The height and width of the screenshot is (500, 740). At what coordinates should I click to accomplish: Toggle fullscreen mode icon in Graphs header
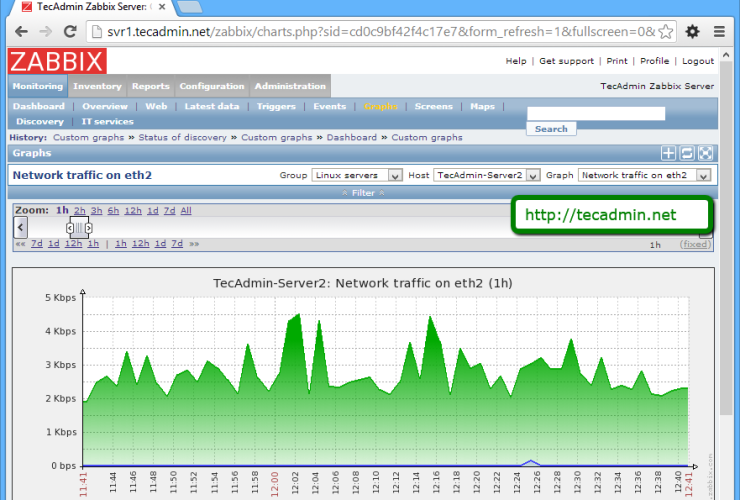point(705,153)
